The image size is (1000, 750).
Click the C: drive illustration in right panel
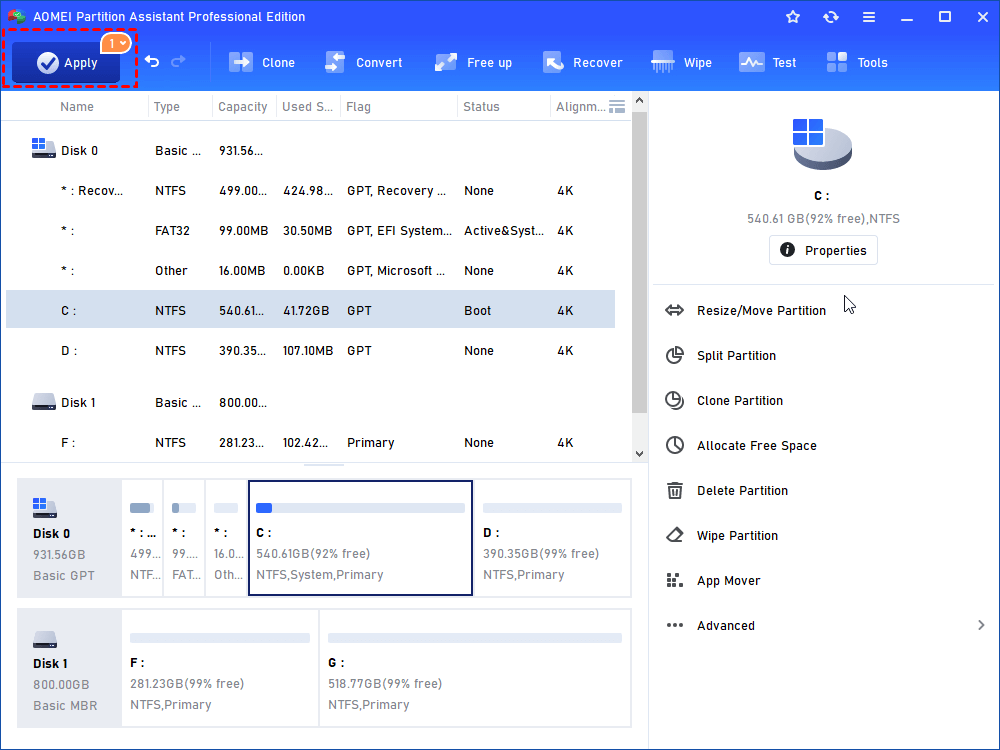point(822,144)
